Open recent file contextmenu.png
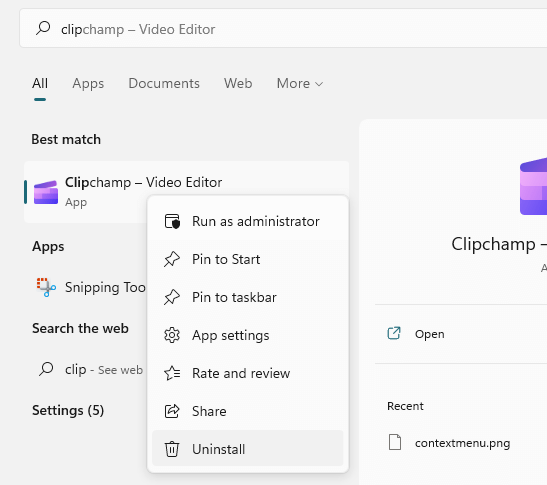 462,442
